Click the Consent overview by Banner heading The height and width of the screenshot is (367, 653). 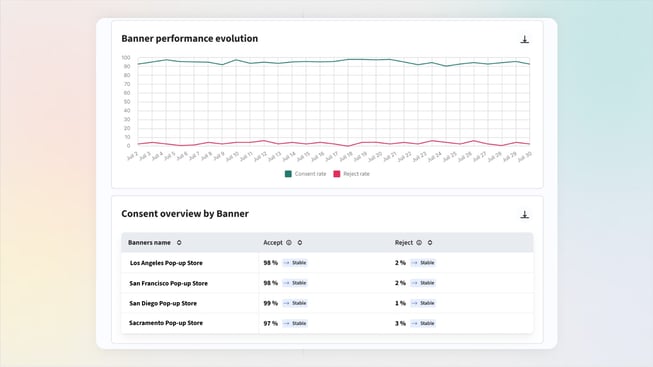point(185,214)
